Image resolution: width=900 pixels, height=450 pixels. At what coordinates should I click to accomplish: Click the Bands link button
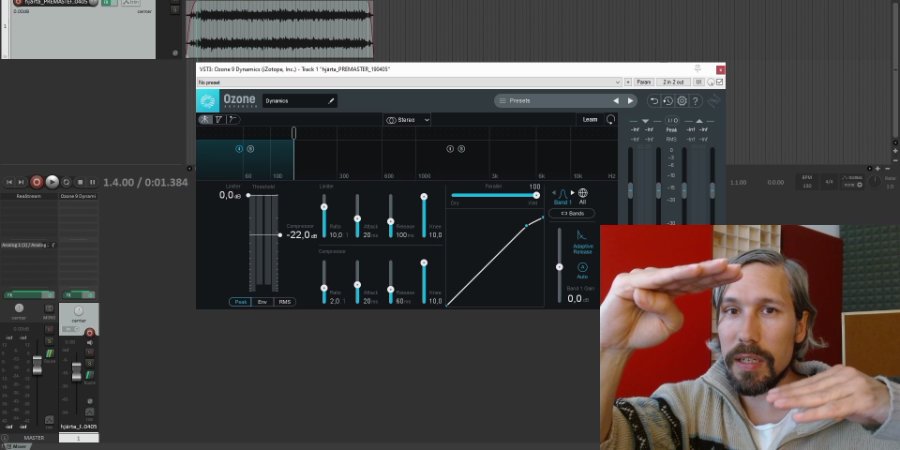[572, 214]
